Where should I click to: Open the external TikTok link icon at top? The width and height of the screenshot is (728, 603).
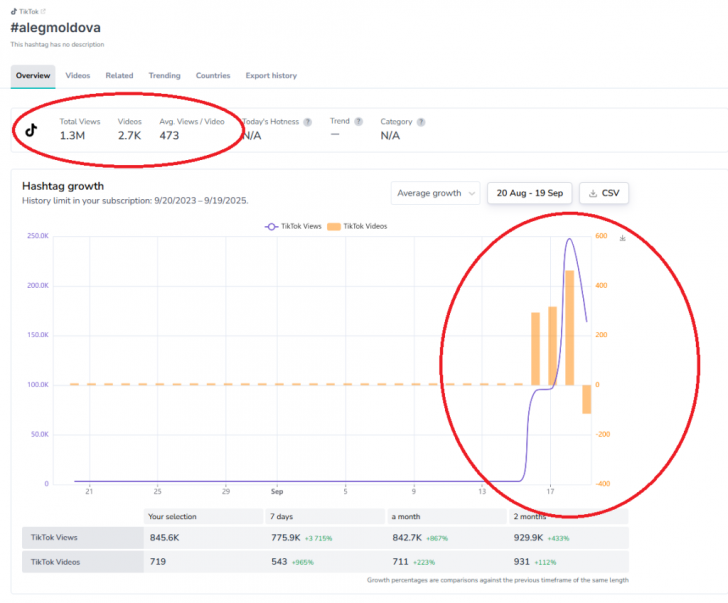(42, 11)
